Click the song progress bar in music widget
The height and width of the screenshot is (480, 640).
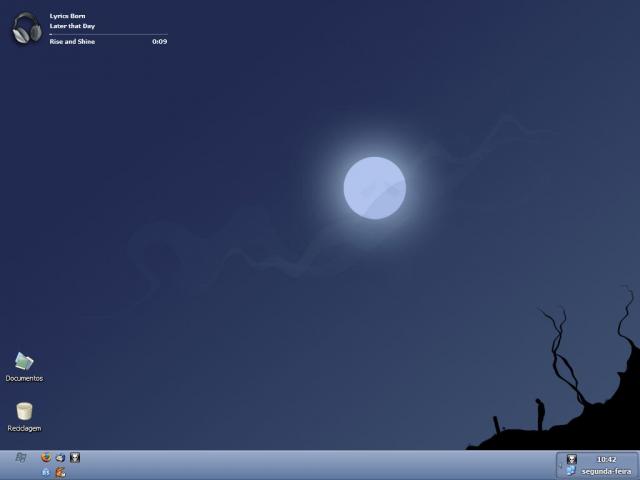(x=108, y=34)
